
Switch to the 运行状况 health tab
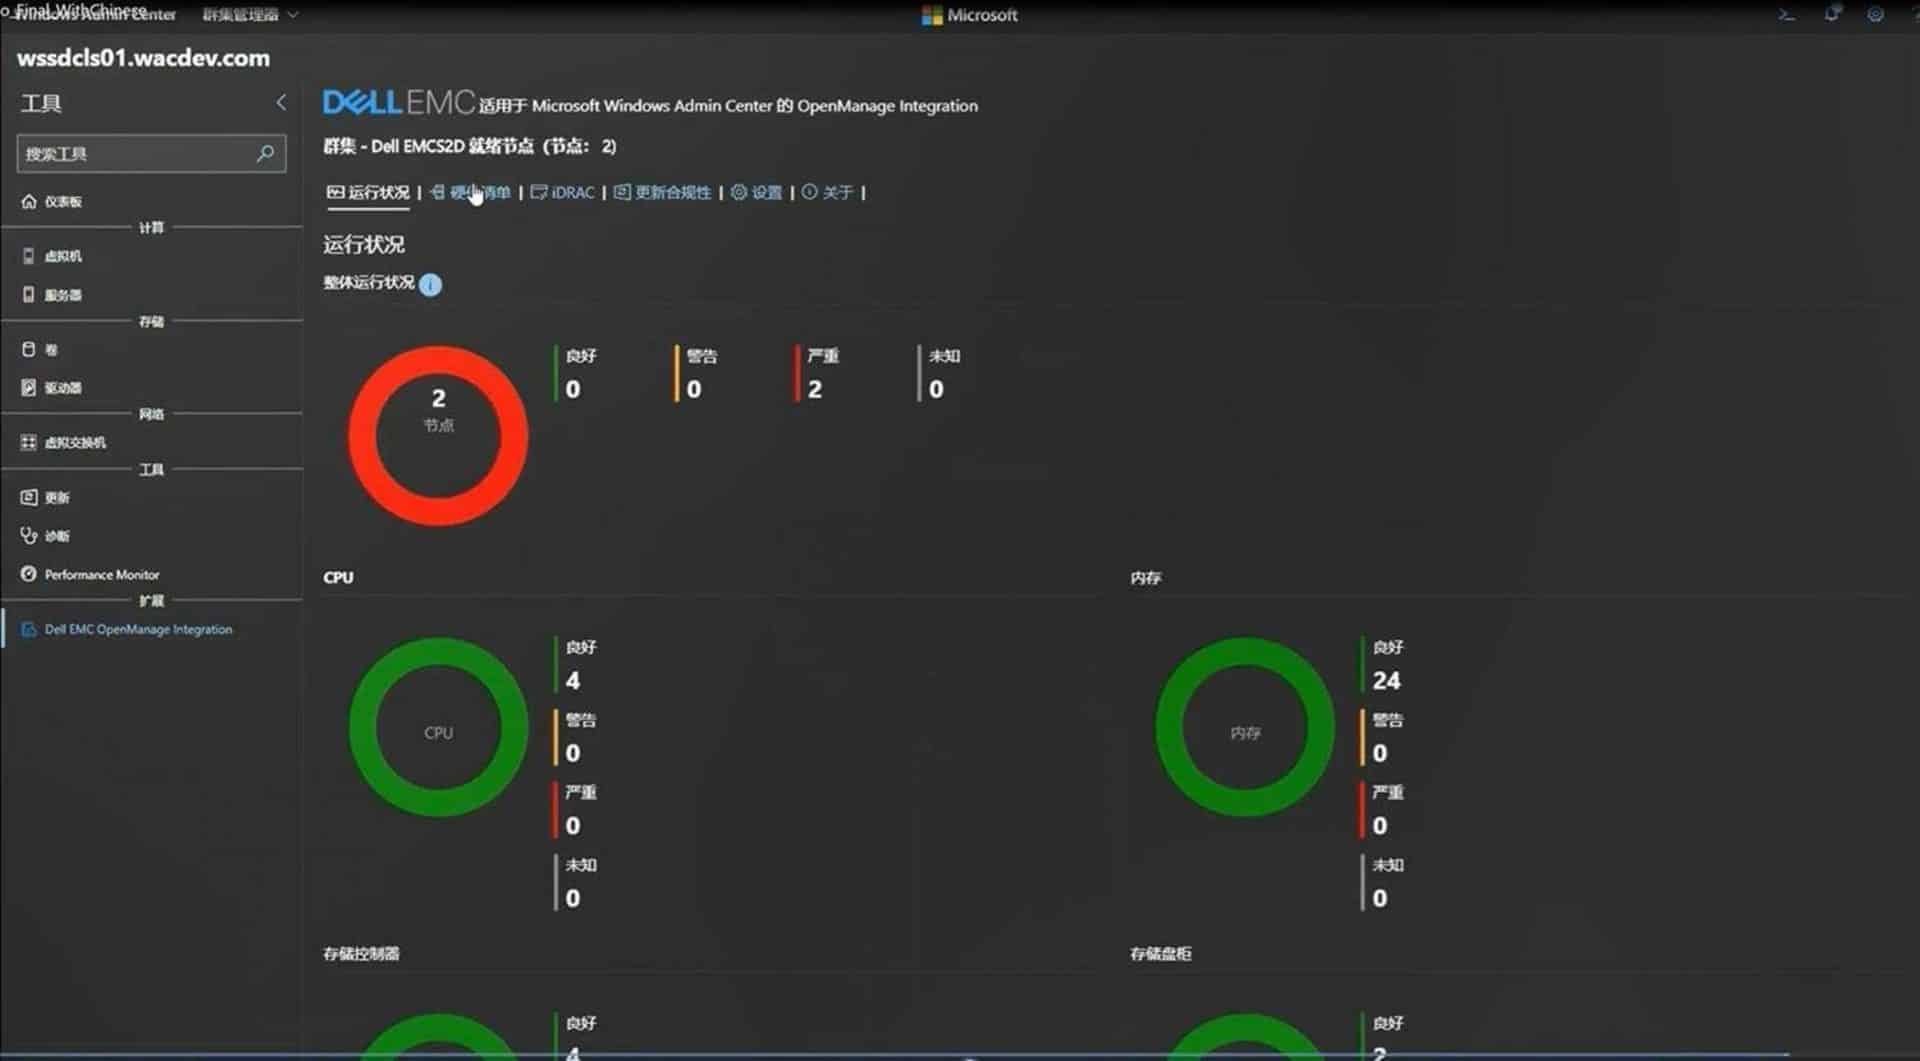(368, 192)
